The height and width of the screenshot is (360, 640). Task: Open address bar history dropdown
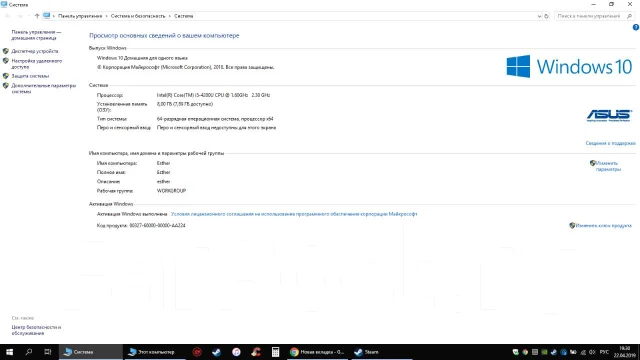click(x=539, y=16)
